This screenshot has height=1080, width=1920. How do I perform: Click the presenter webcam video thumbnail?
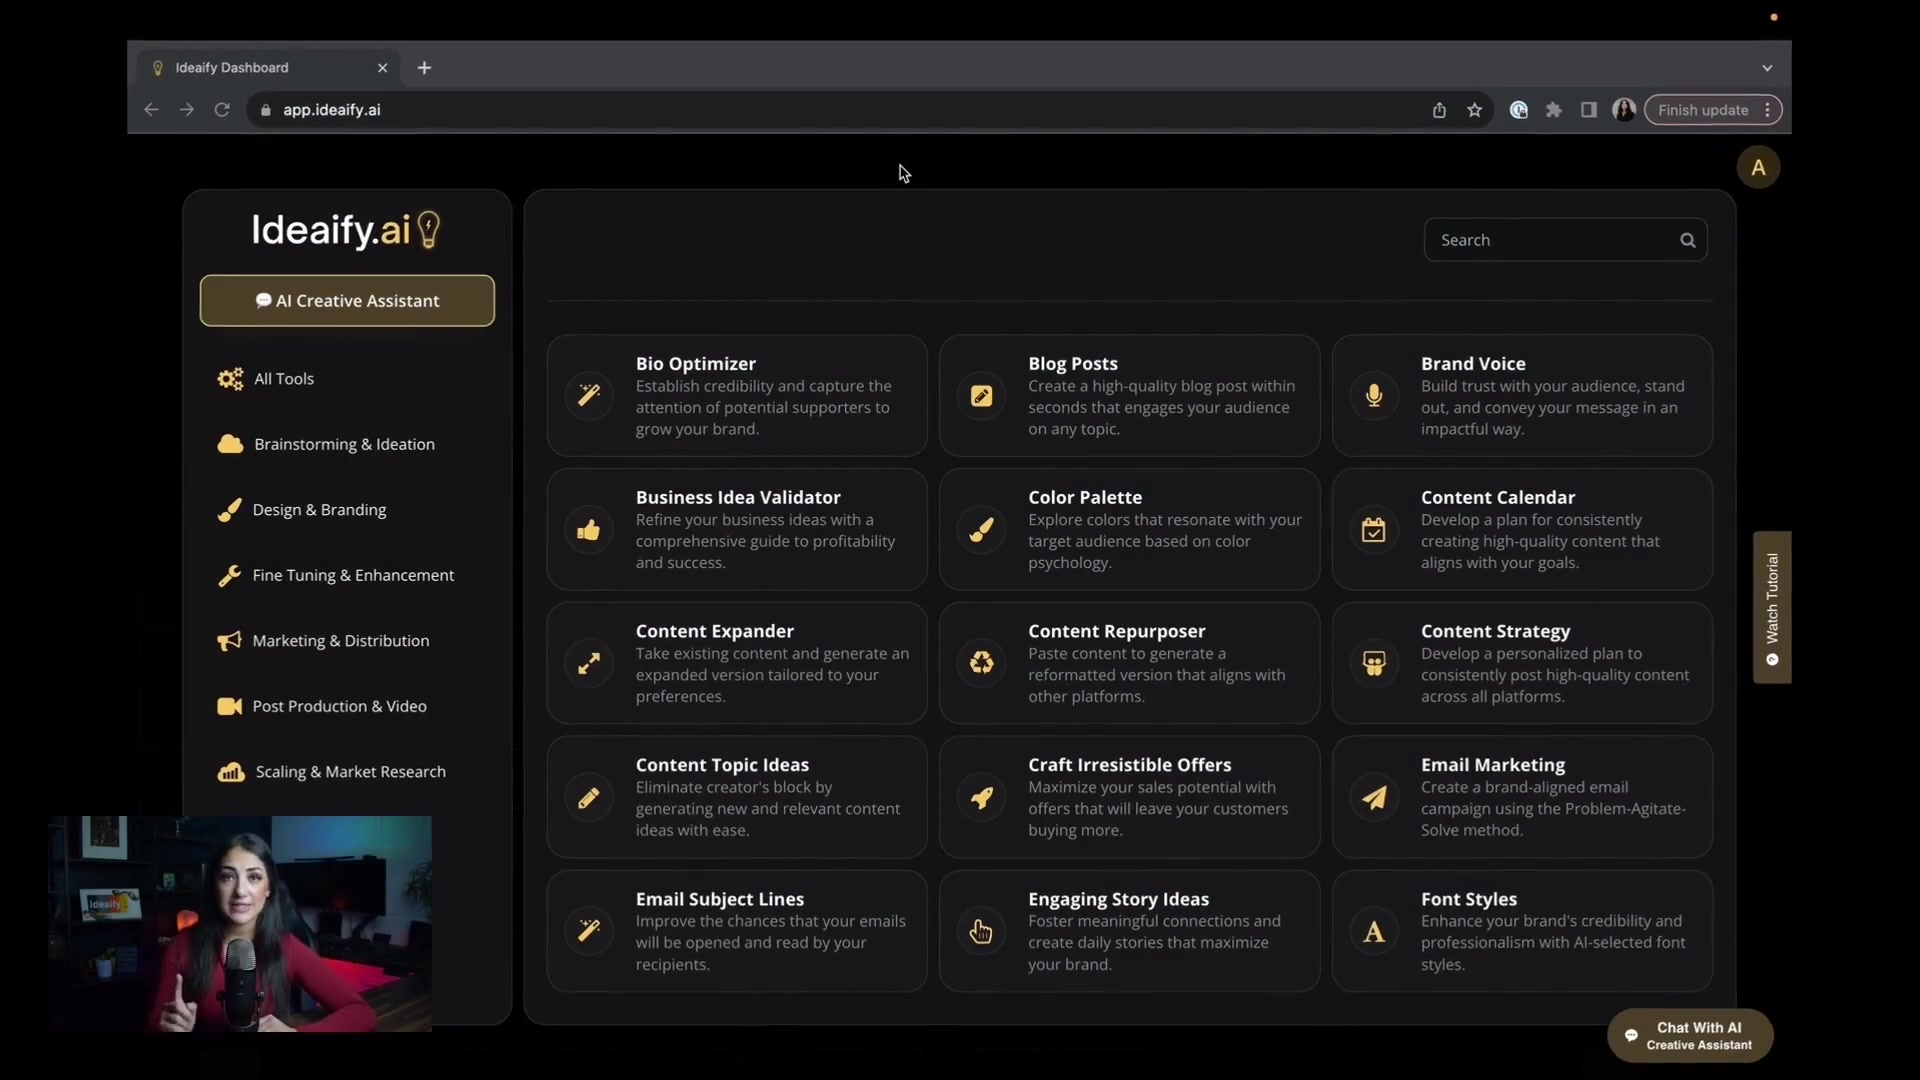(240, 924)
